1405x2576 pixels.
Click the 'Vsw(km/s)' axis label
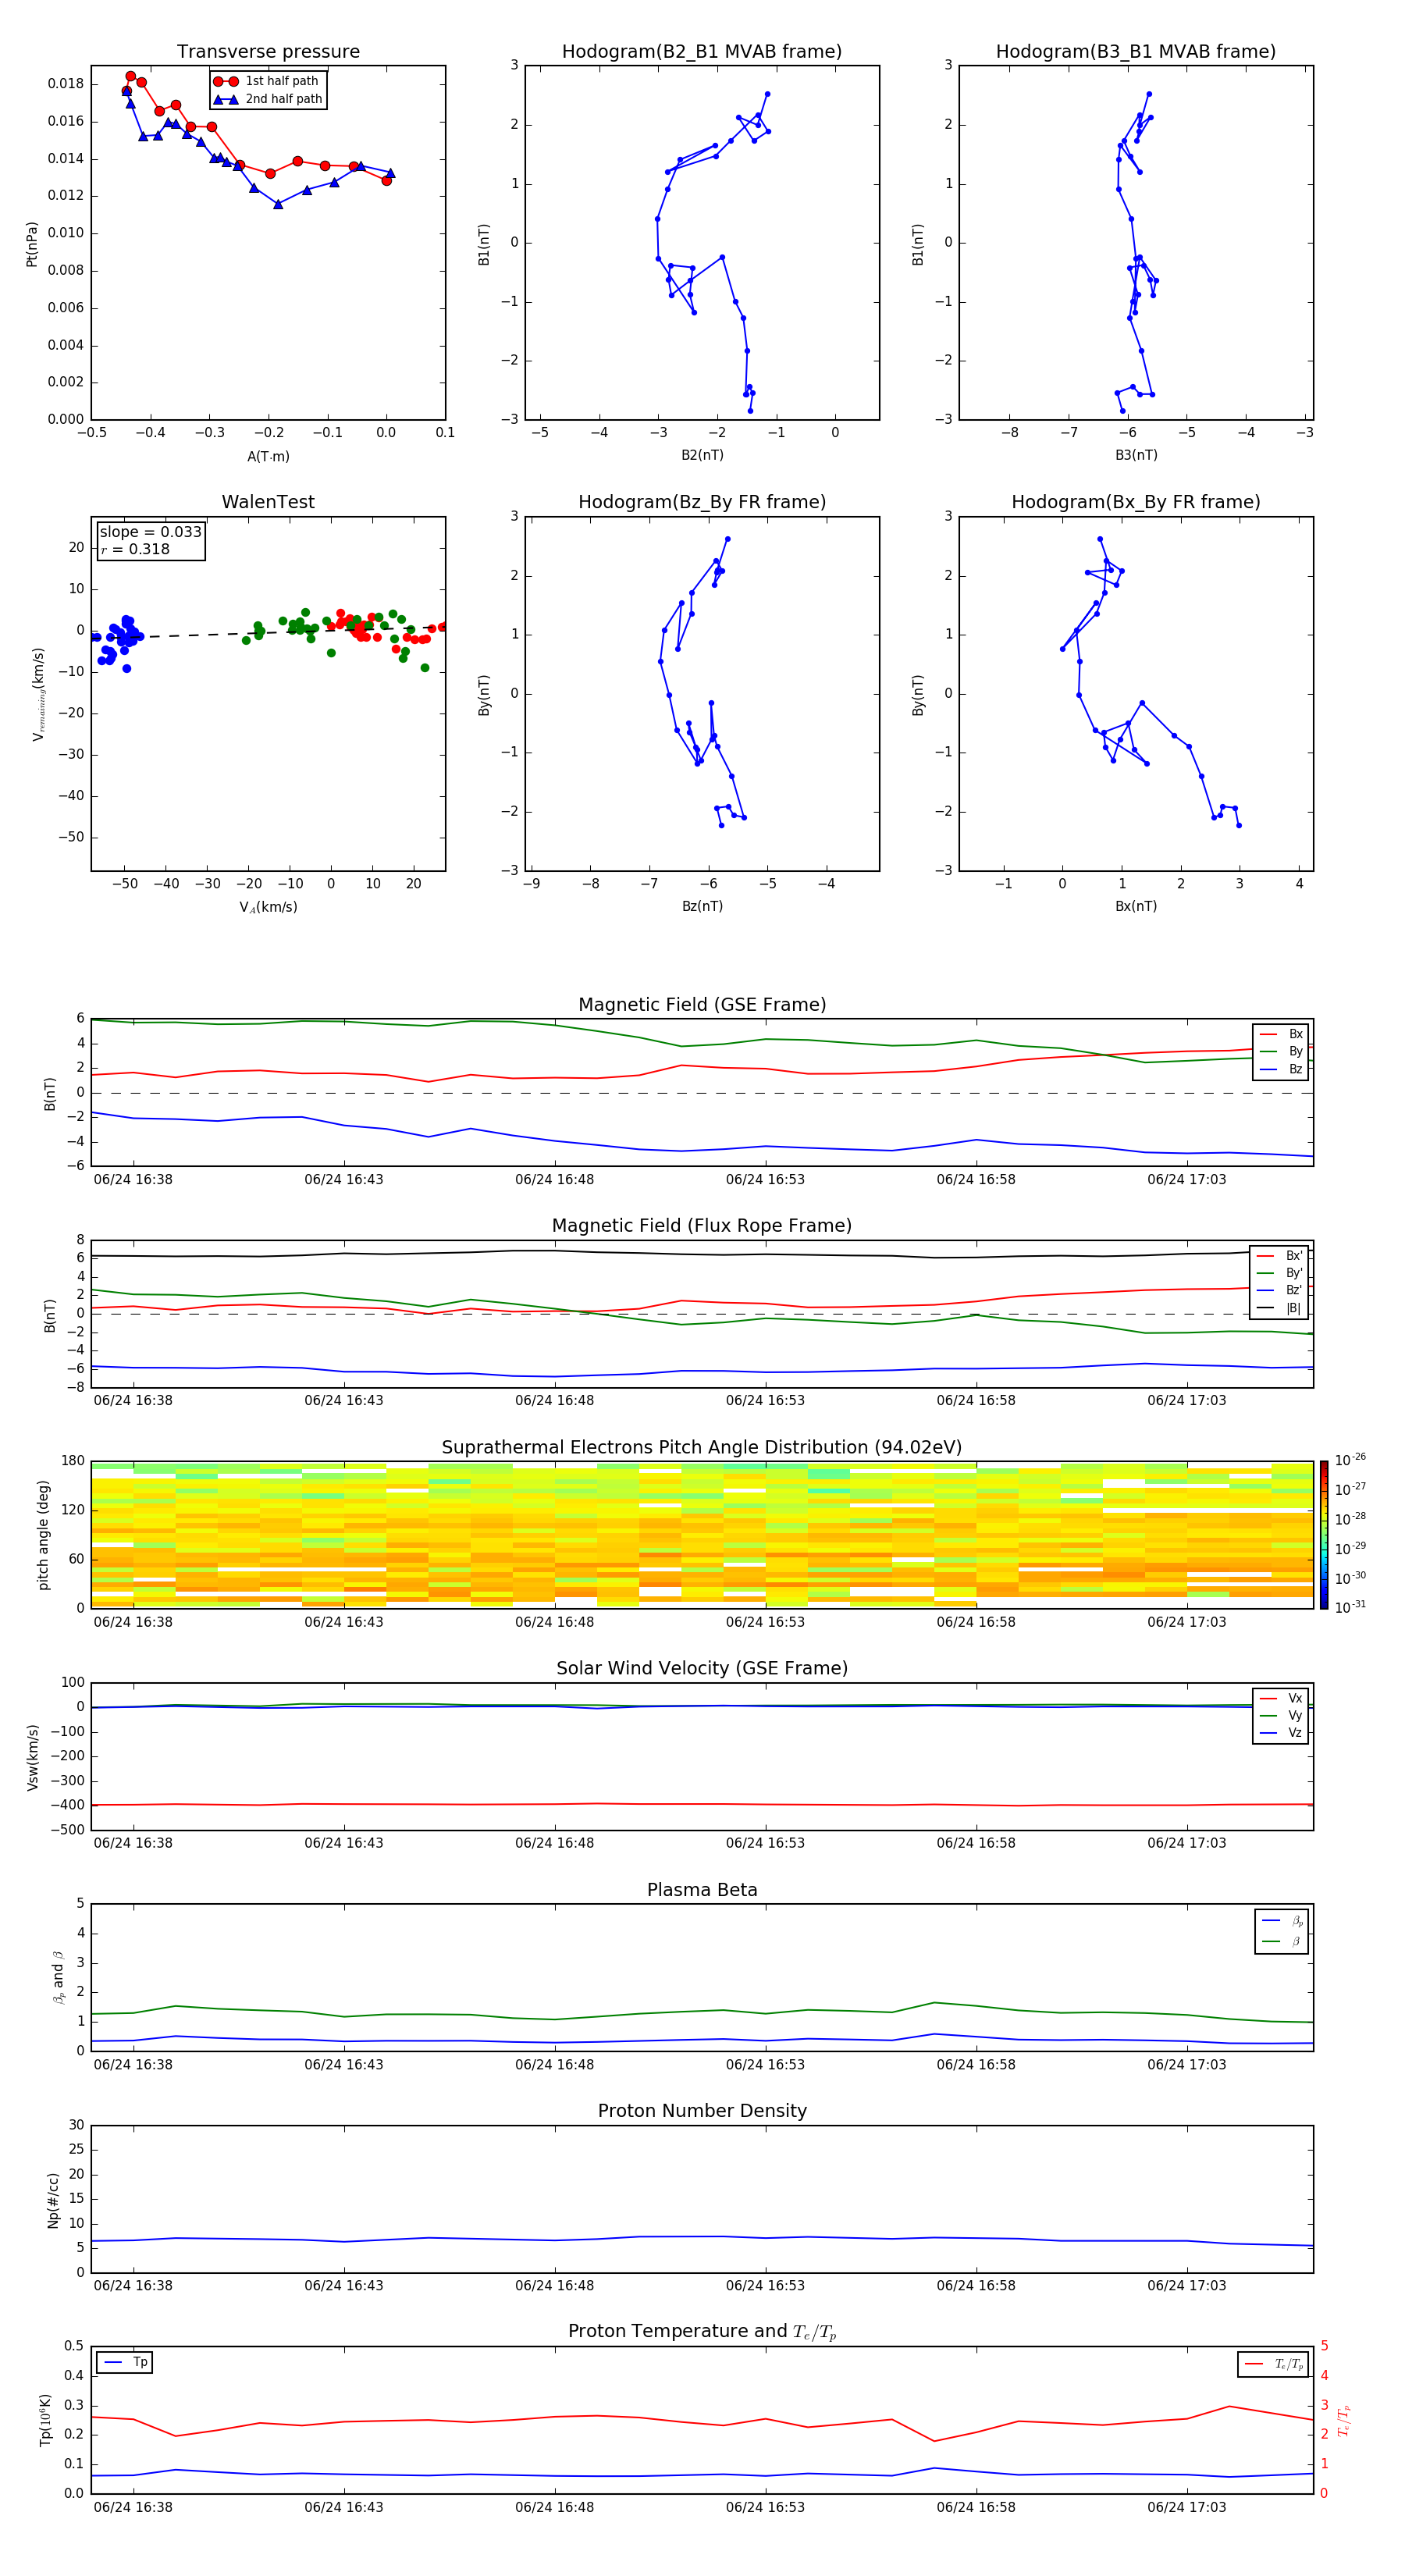tap(32, 1757)
